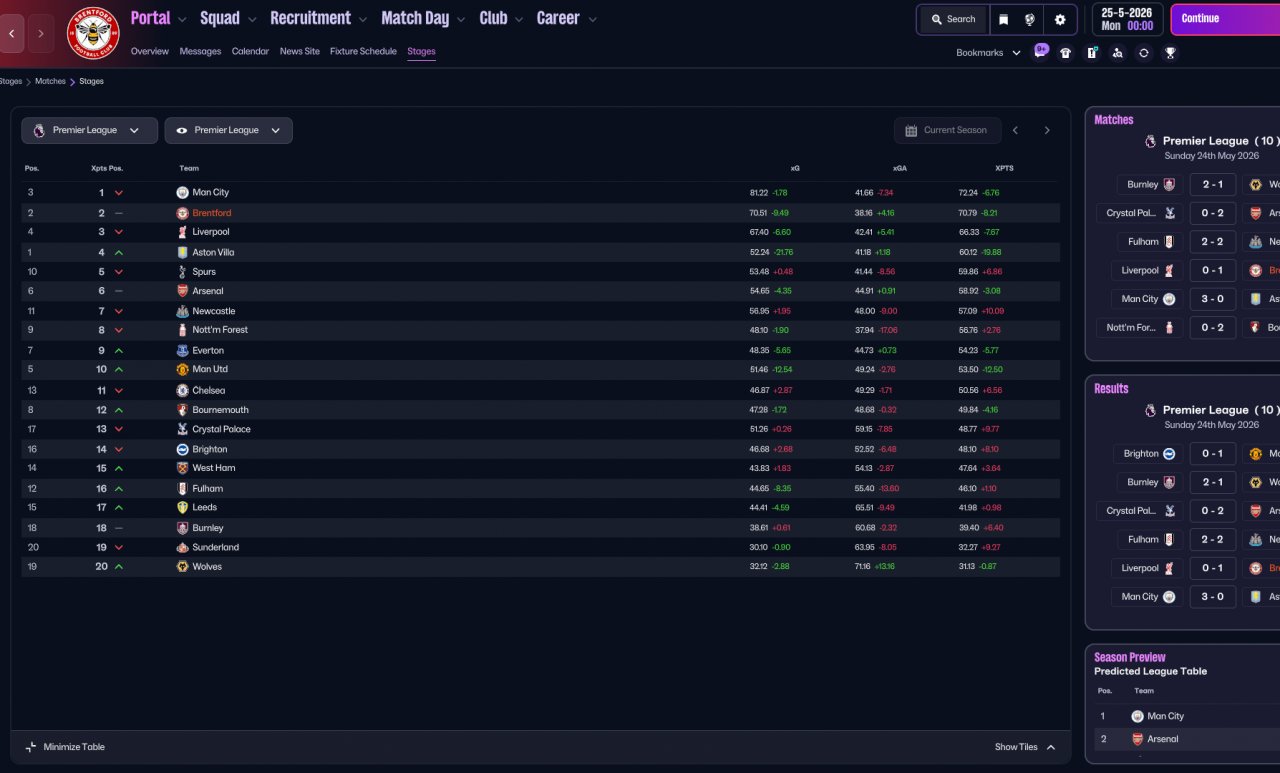The image size is (1280, 773).
Task: Open the Premier League competition dropdown
Action: point(90,130)
